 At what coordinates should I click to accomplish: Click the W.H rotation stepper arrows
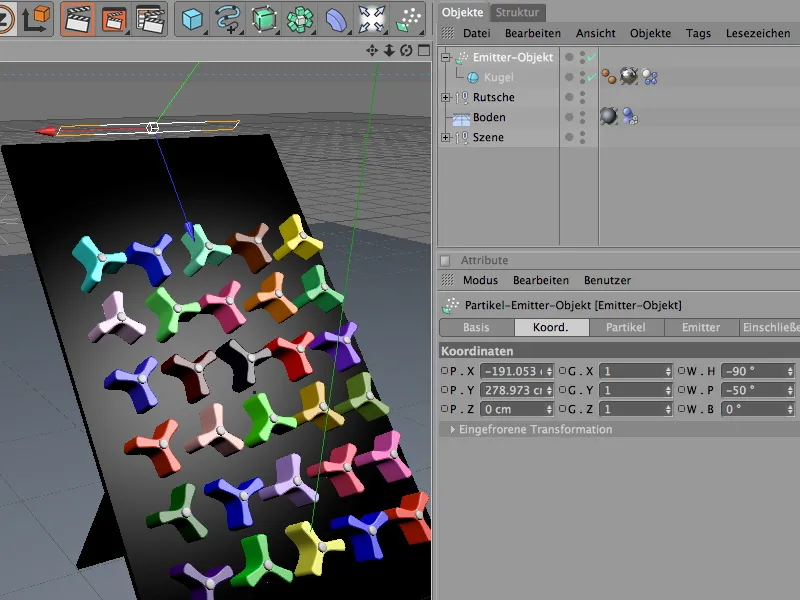pos(790,370)
